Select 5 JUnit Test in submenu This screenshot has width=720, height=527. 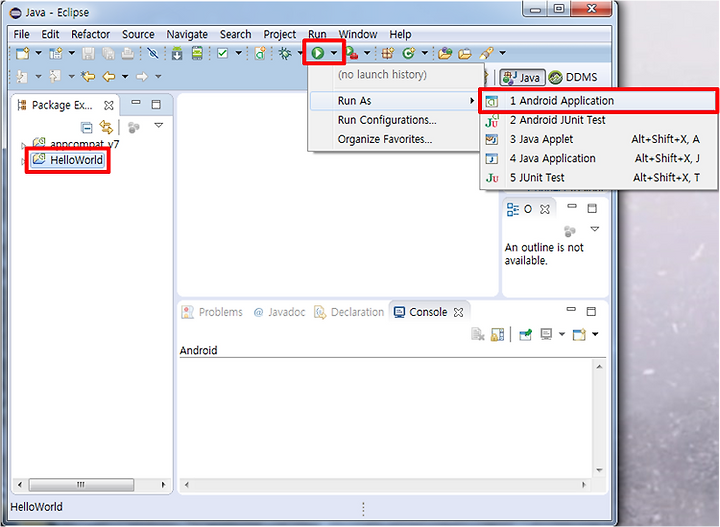[598, 178]
